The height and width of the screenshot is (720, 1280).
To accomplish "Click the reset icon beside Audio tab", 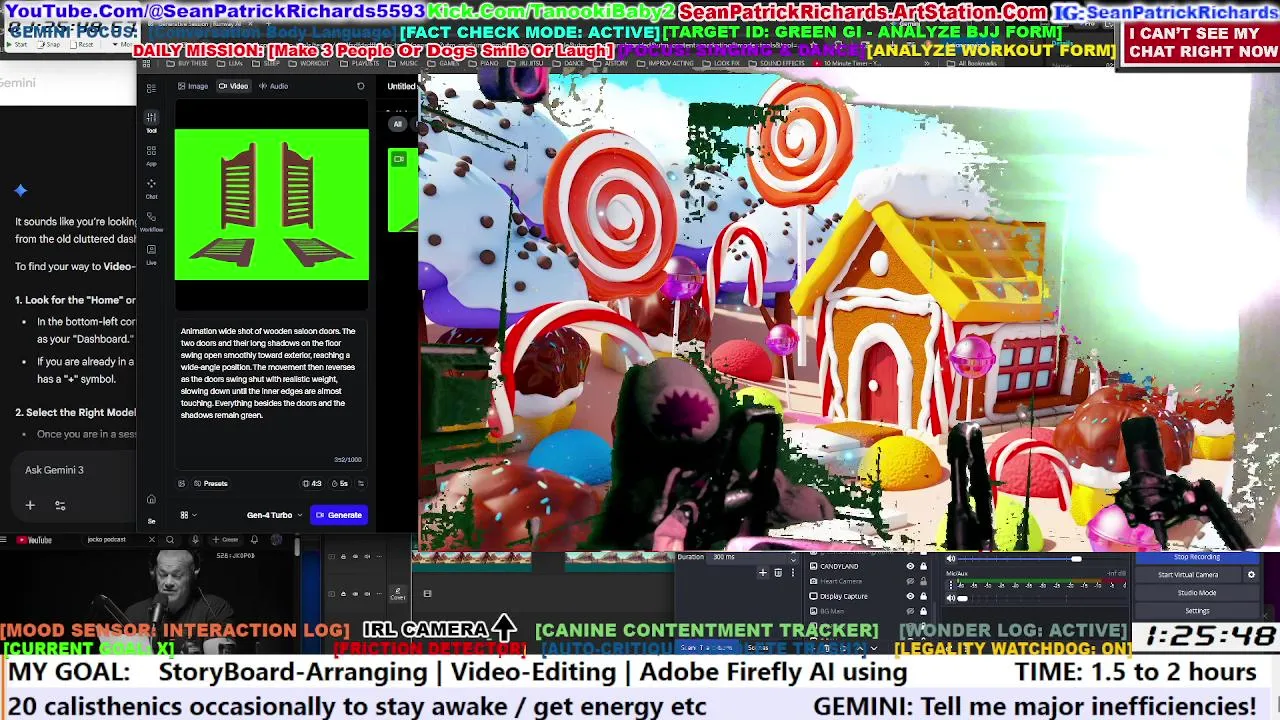I will [x=360, y=86].
